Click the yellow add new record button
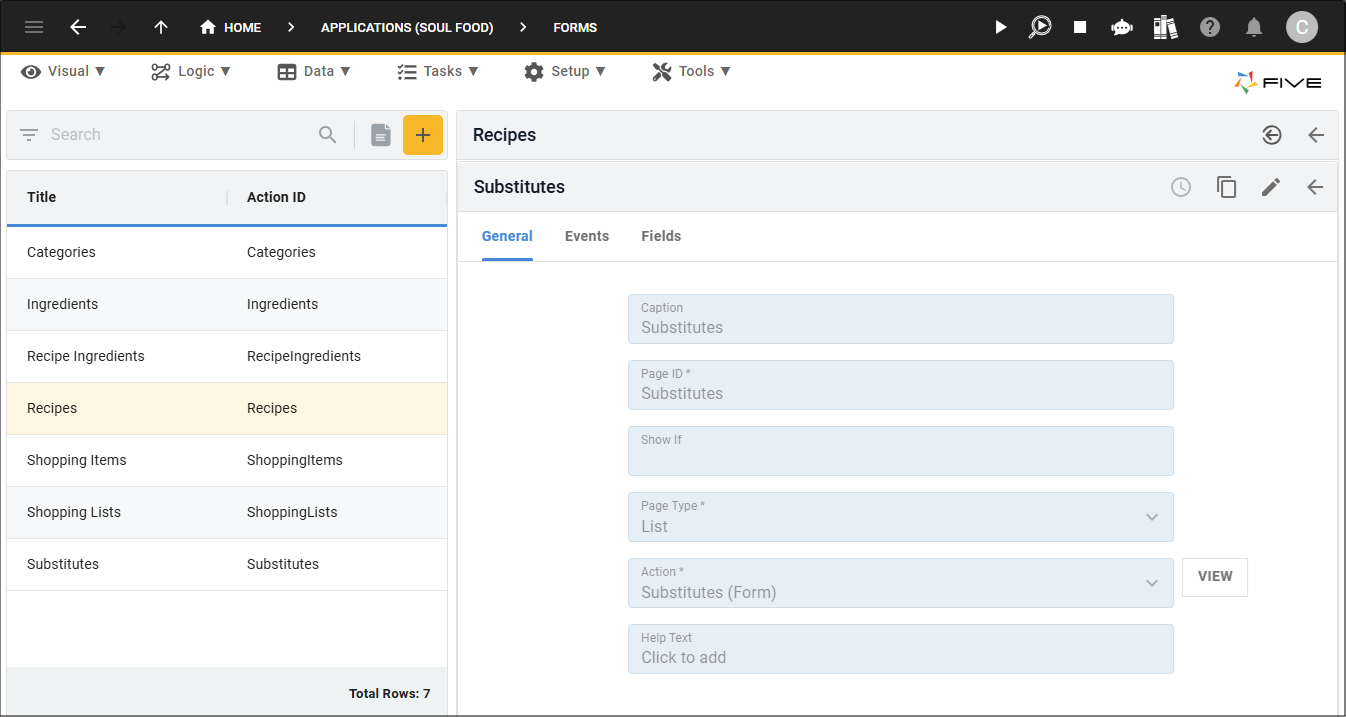This screenshot has height=717, width=1346. coord(423,134)
